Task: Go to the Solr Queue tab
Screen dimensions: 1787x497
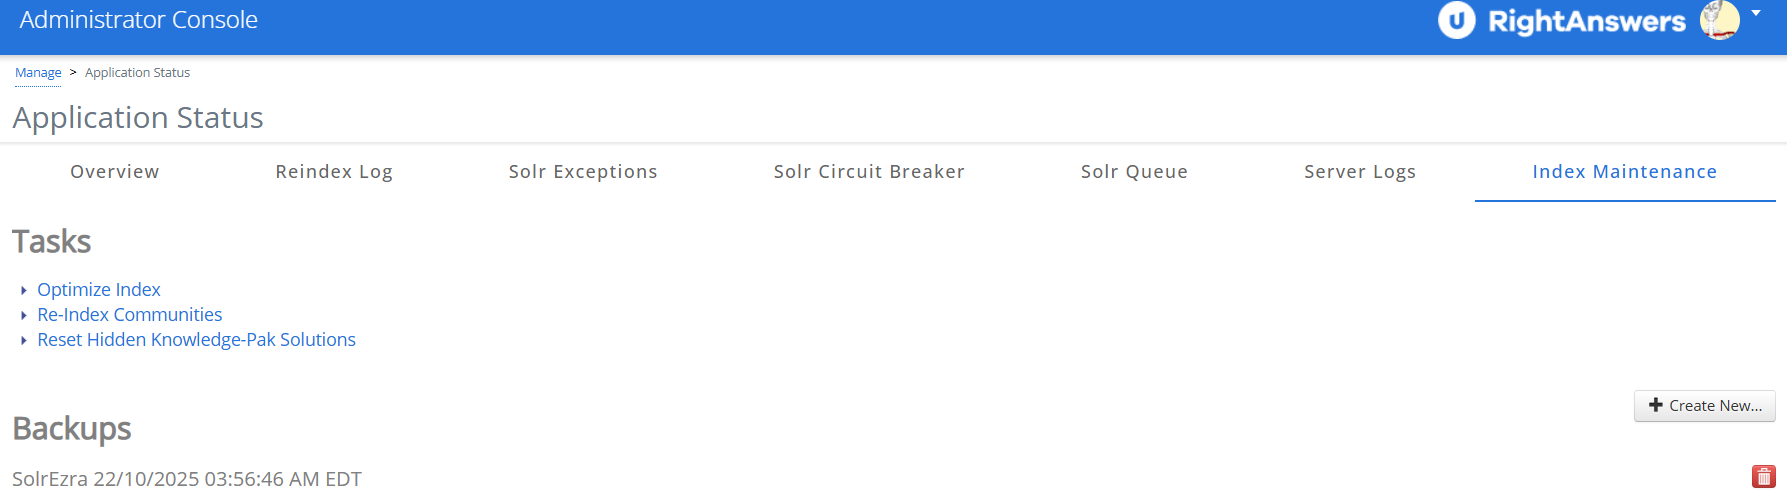Action: [x=1134, y=172]
